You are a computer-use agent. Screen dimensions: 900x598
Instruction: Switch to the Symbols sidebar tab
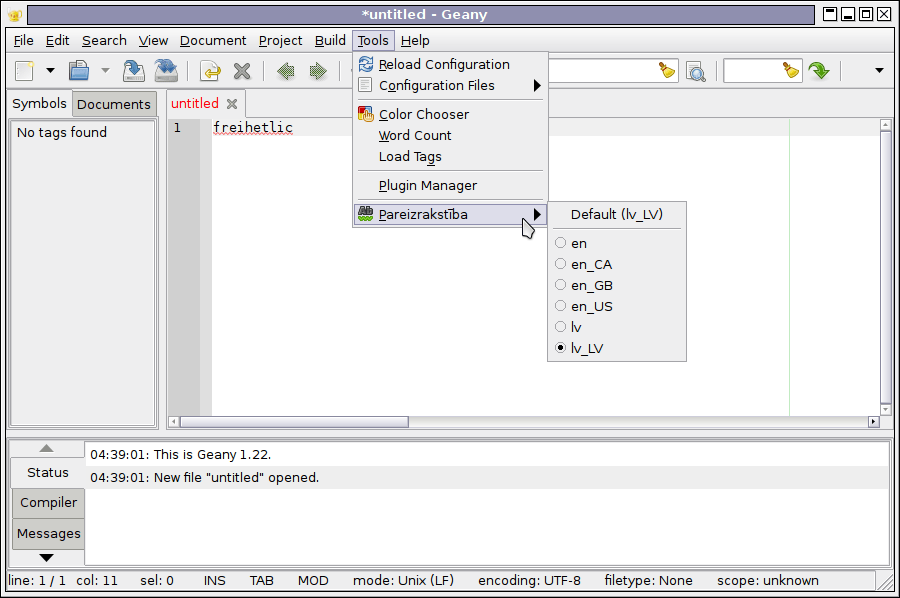pos(39,103)
